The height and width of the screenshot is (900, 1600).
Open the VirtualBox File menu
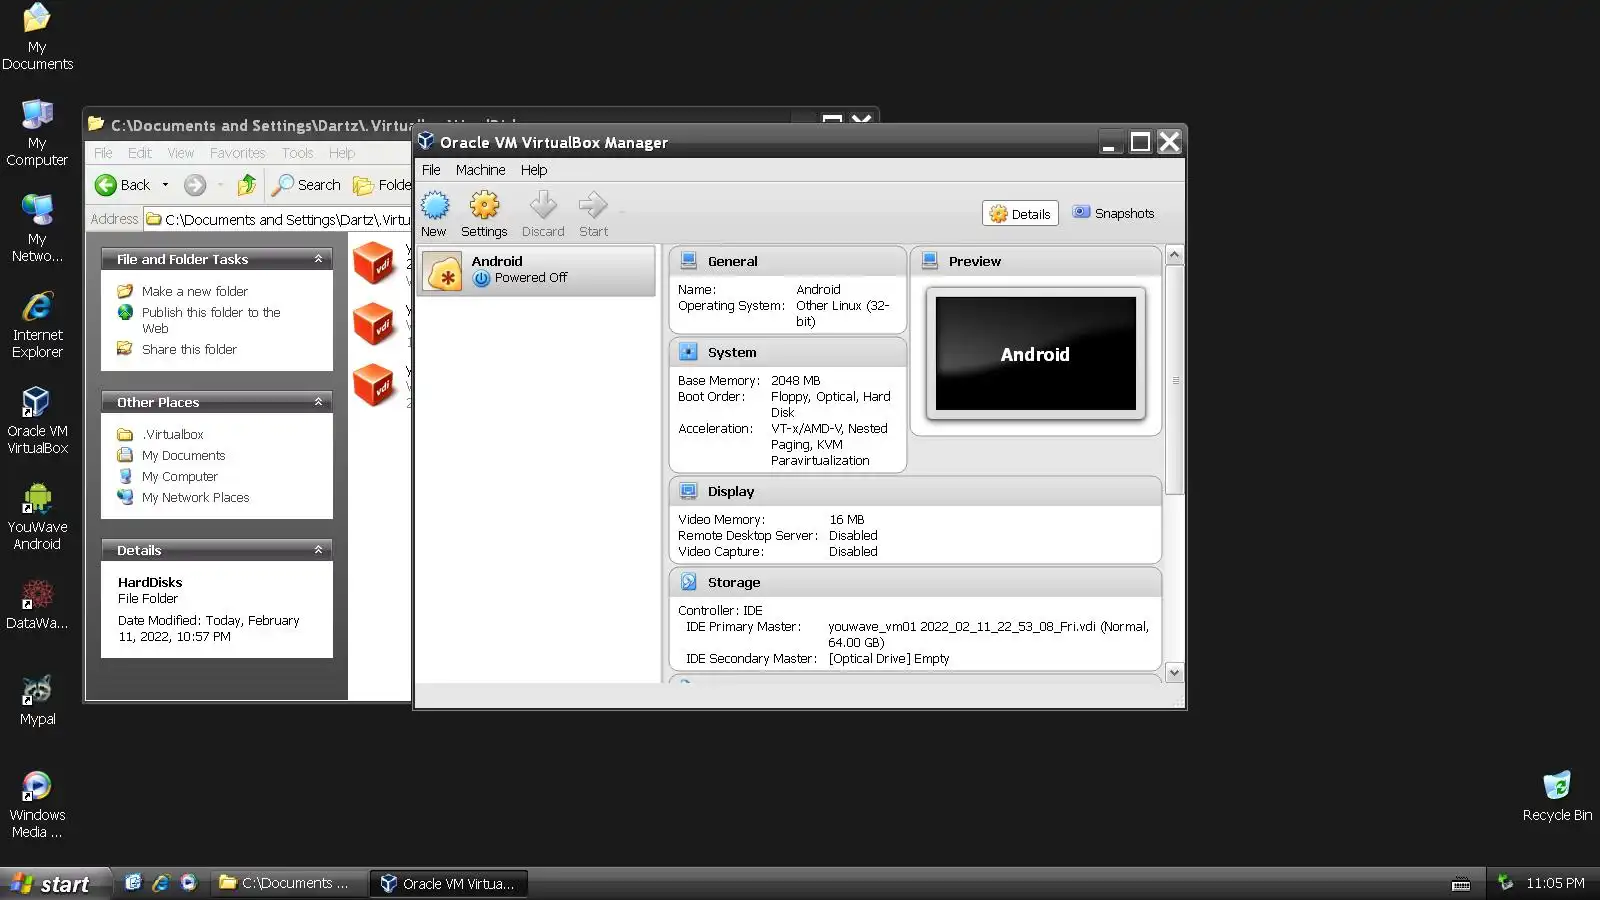(431, 170)
